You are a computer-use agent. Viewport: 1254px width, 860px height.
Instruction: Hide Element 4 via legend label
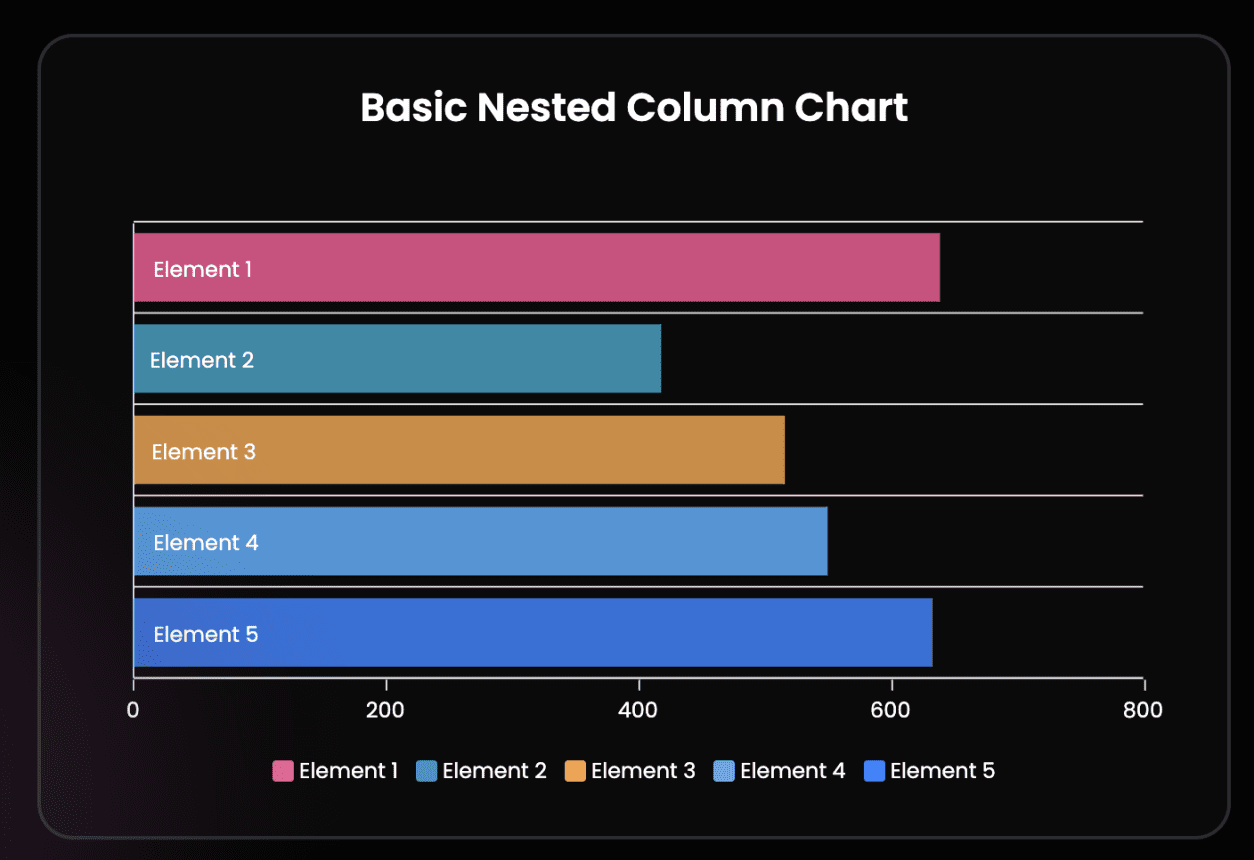792,771
